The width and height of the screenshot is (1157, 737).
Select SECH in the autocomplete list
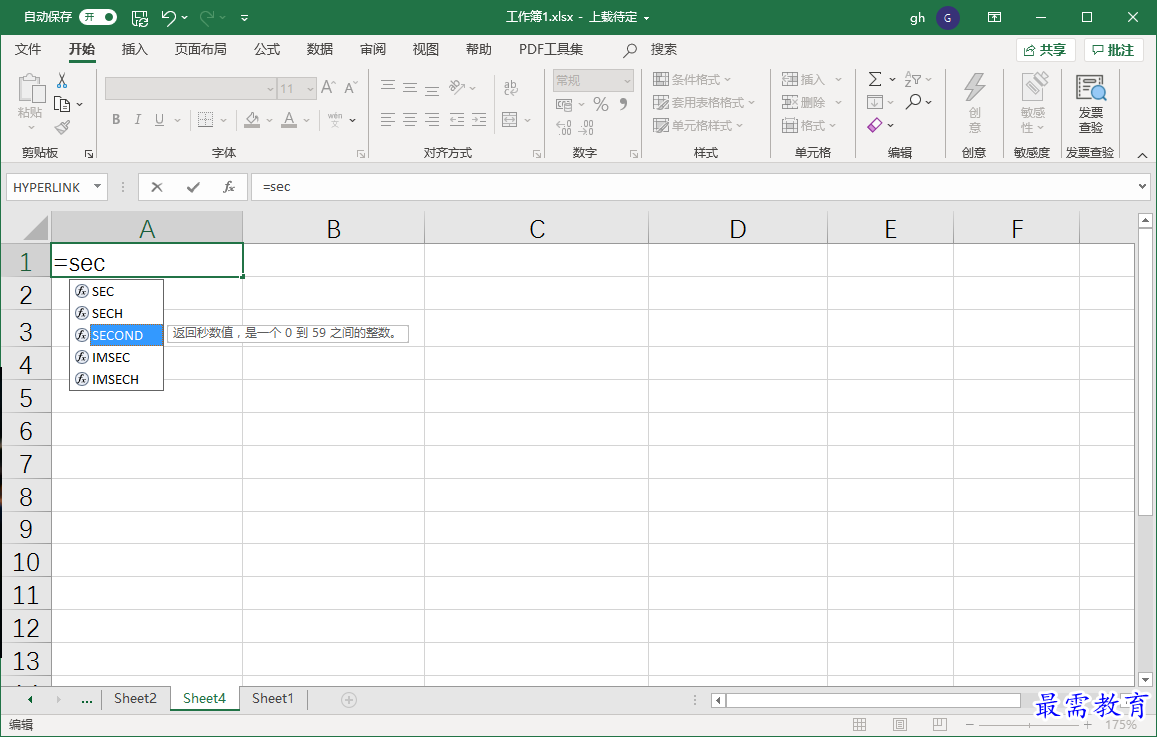(x=117, y=314)
